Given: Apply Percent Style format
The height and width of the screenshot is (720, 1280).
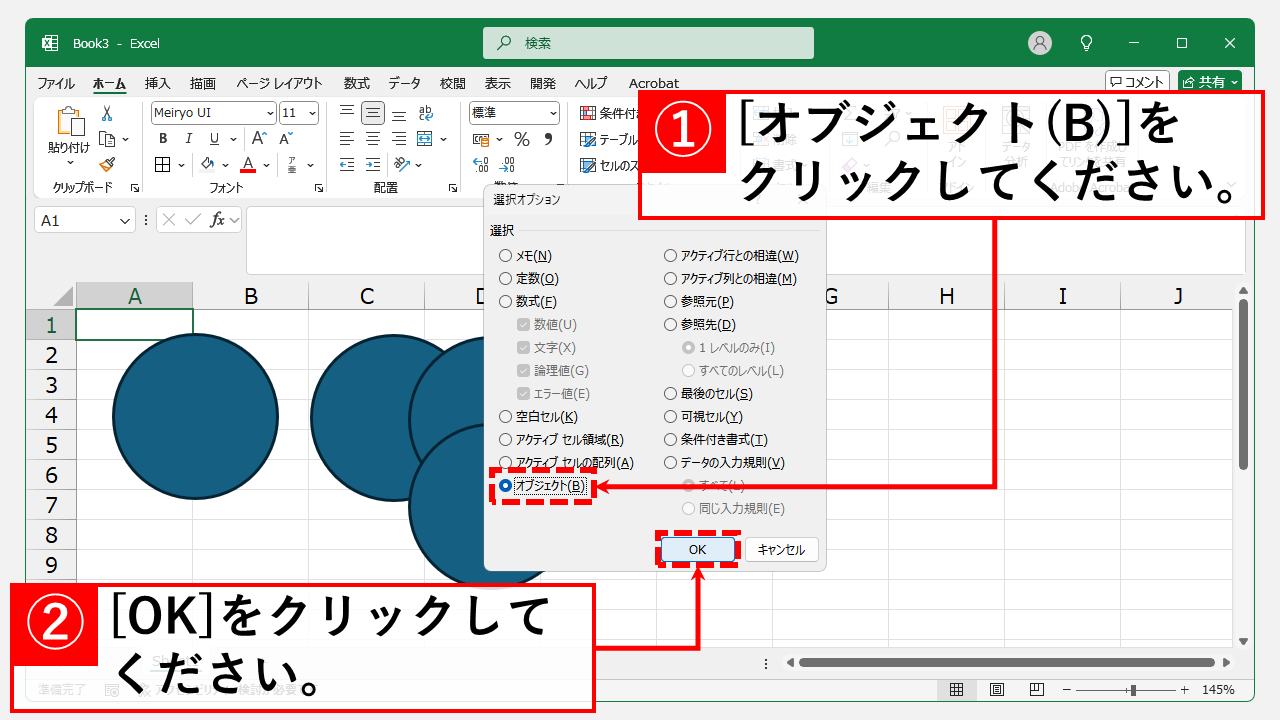Looking at the screenshot, I should tap(521, 139).
